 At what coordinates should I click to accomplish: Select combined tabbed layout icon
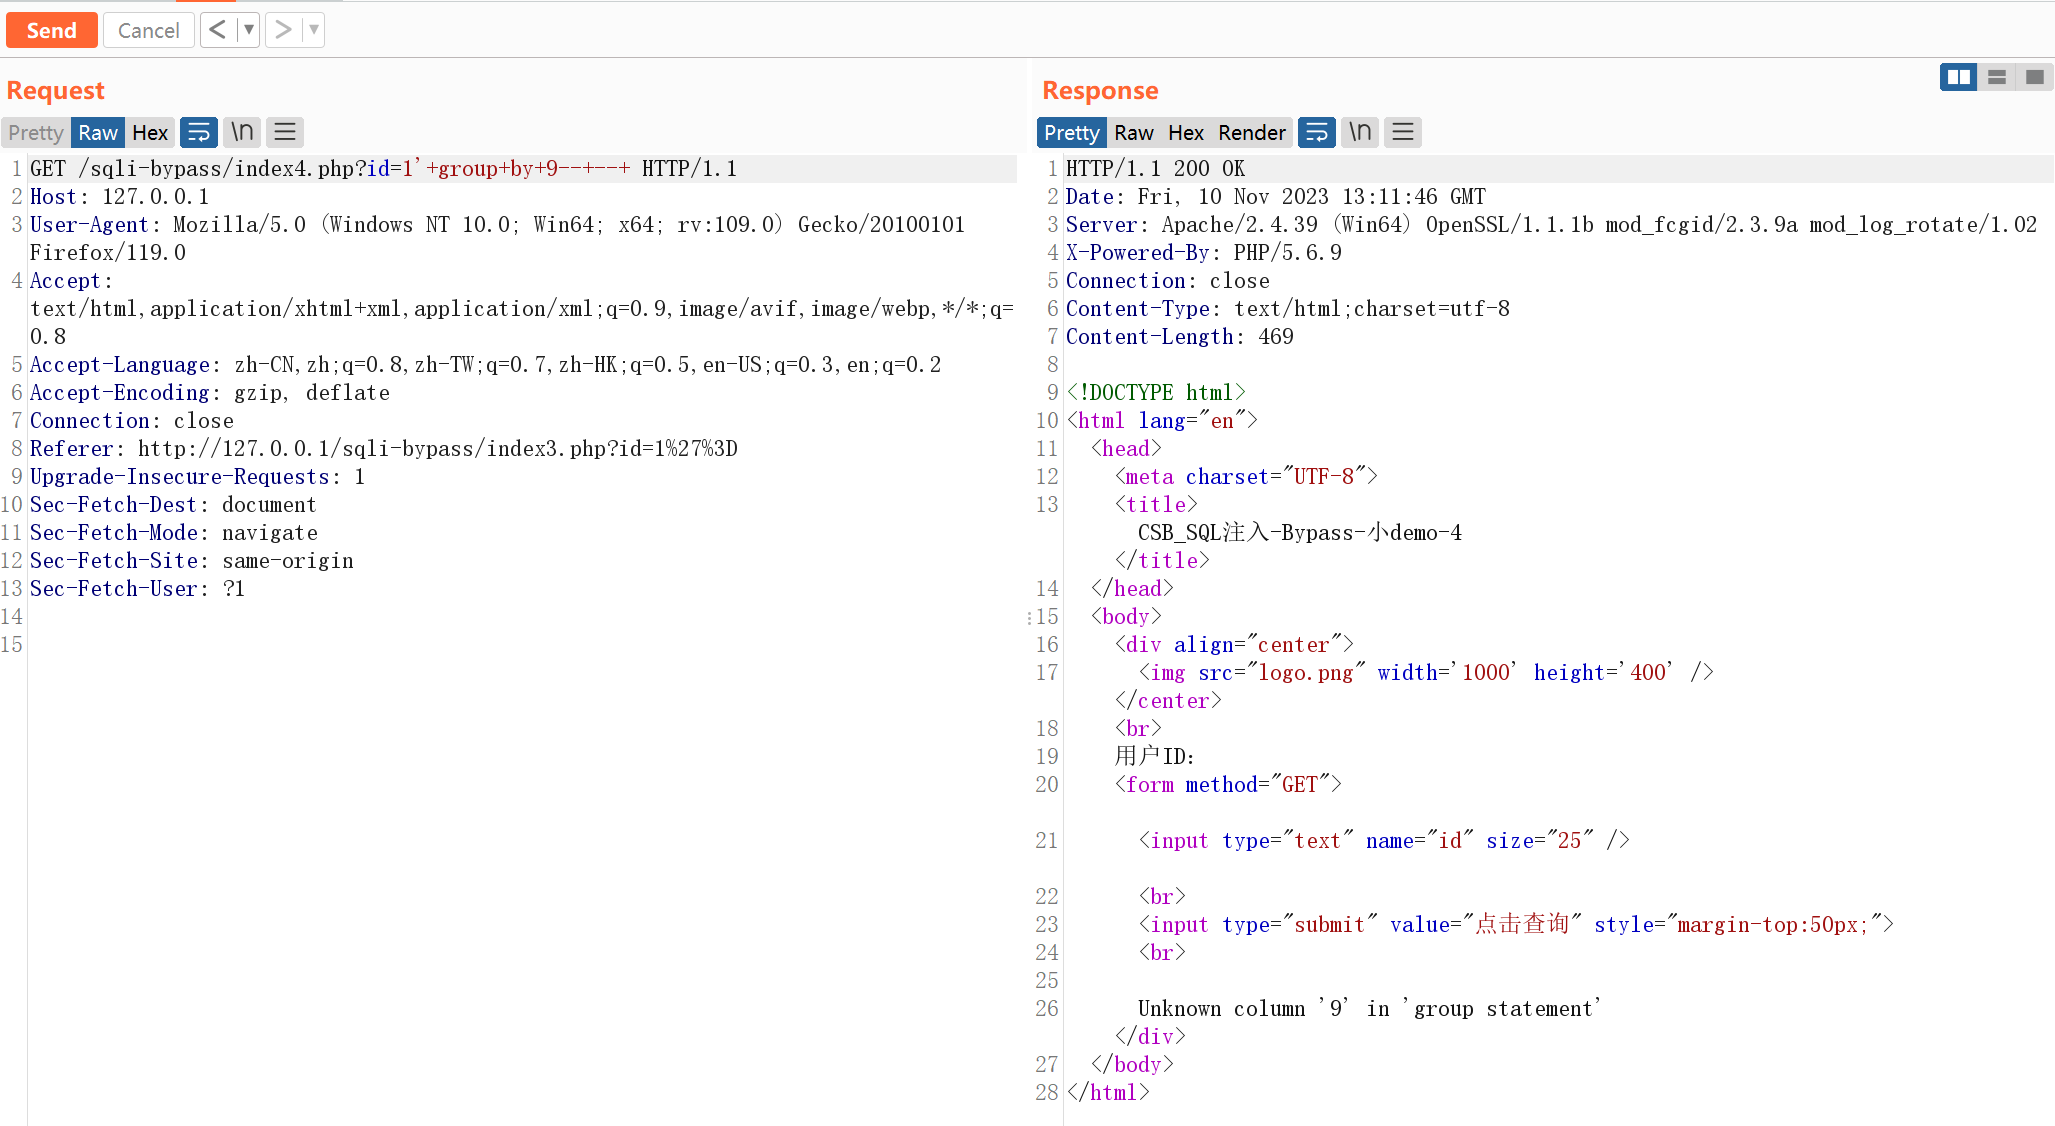pyautogui.click(x=2034, y=77)
